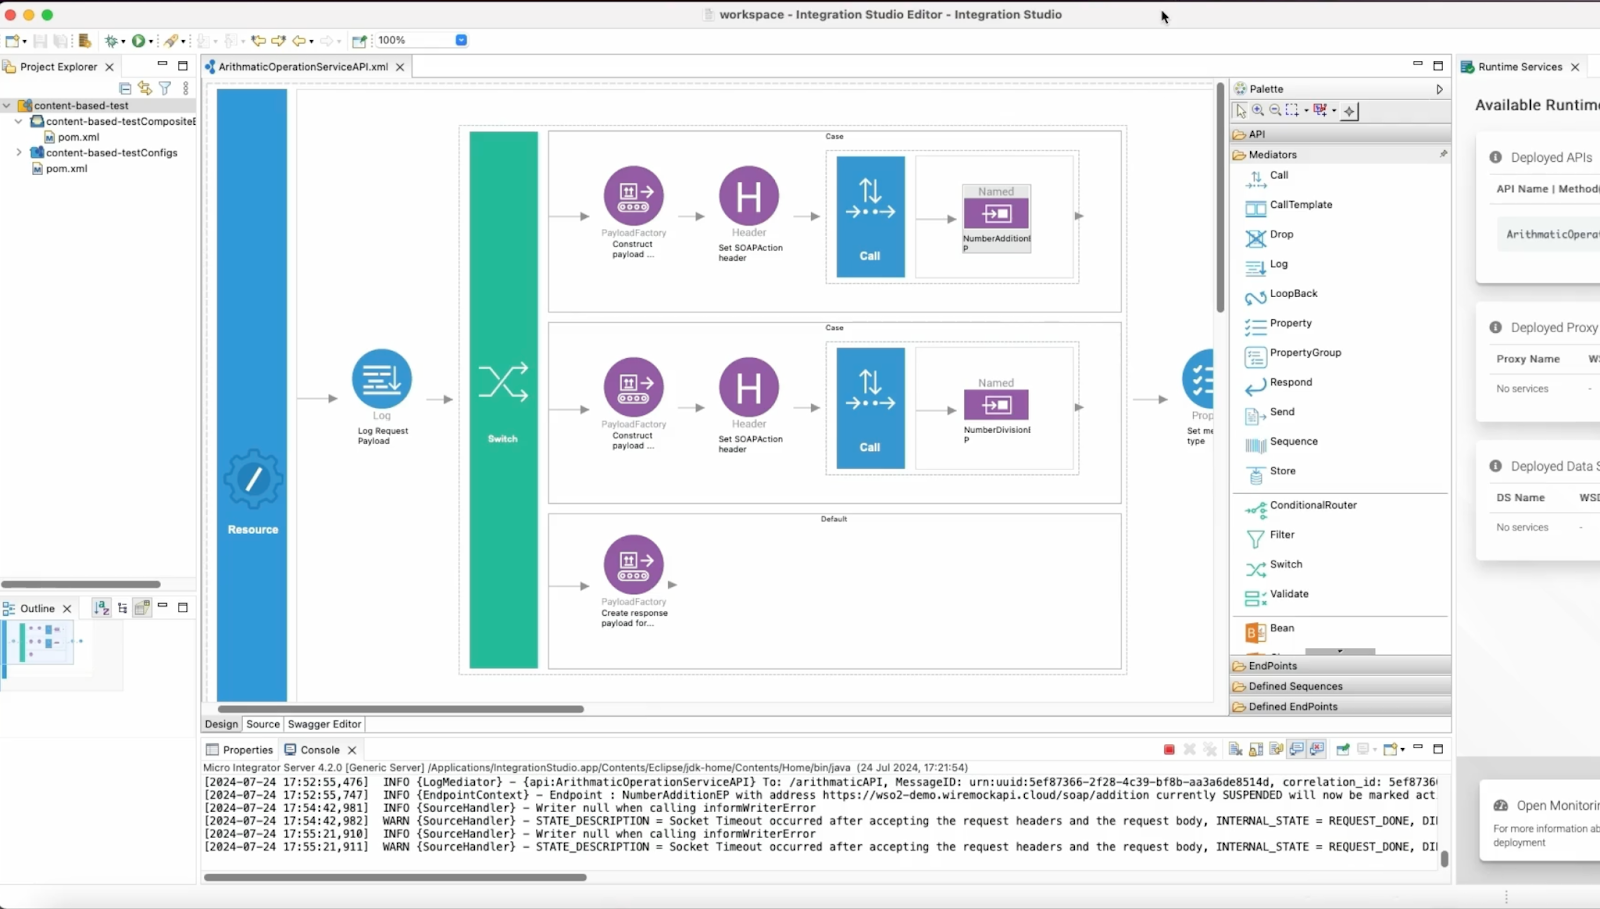Terminate the console with red stop icon
The height and width of the screenshot is (909, 1600).
pos(1169,749)
